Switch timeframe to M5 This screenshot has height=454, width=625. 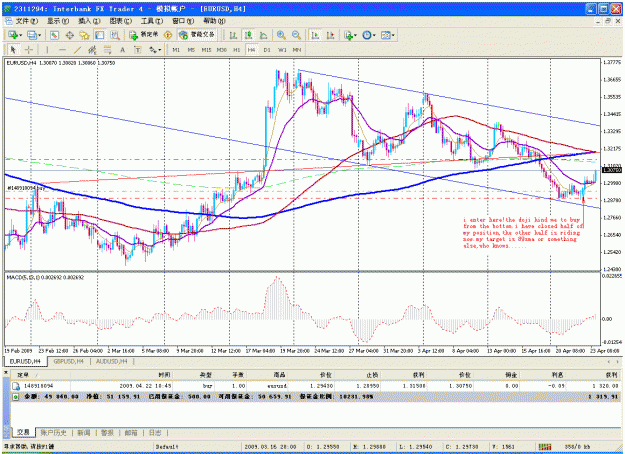191,50
